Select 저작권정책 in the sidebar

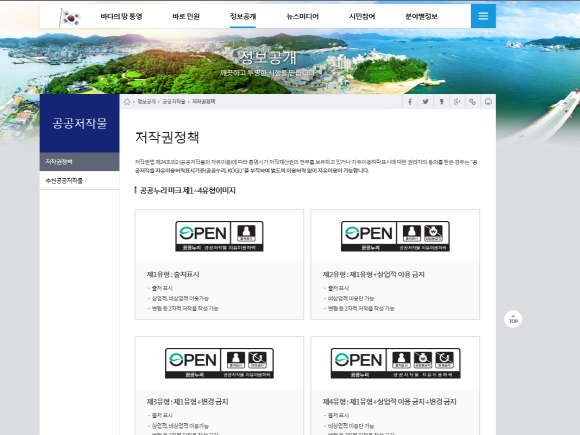80,162
